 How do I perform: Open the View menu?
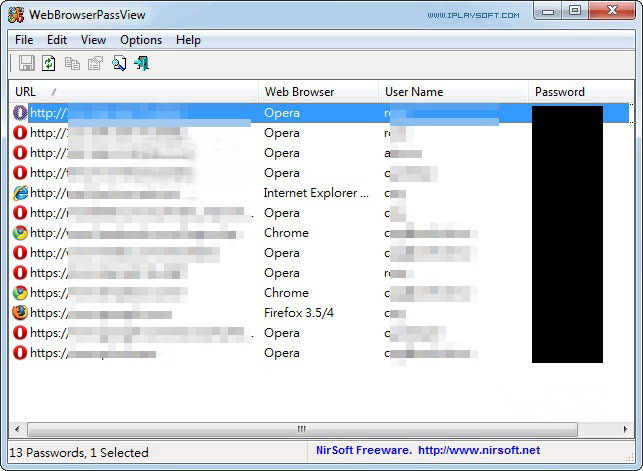coord(93,40)
